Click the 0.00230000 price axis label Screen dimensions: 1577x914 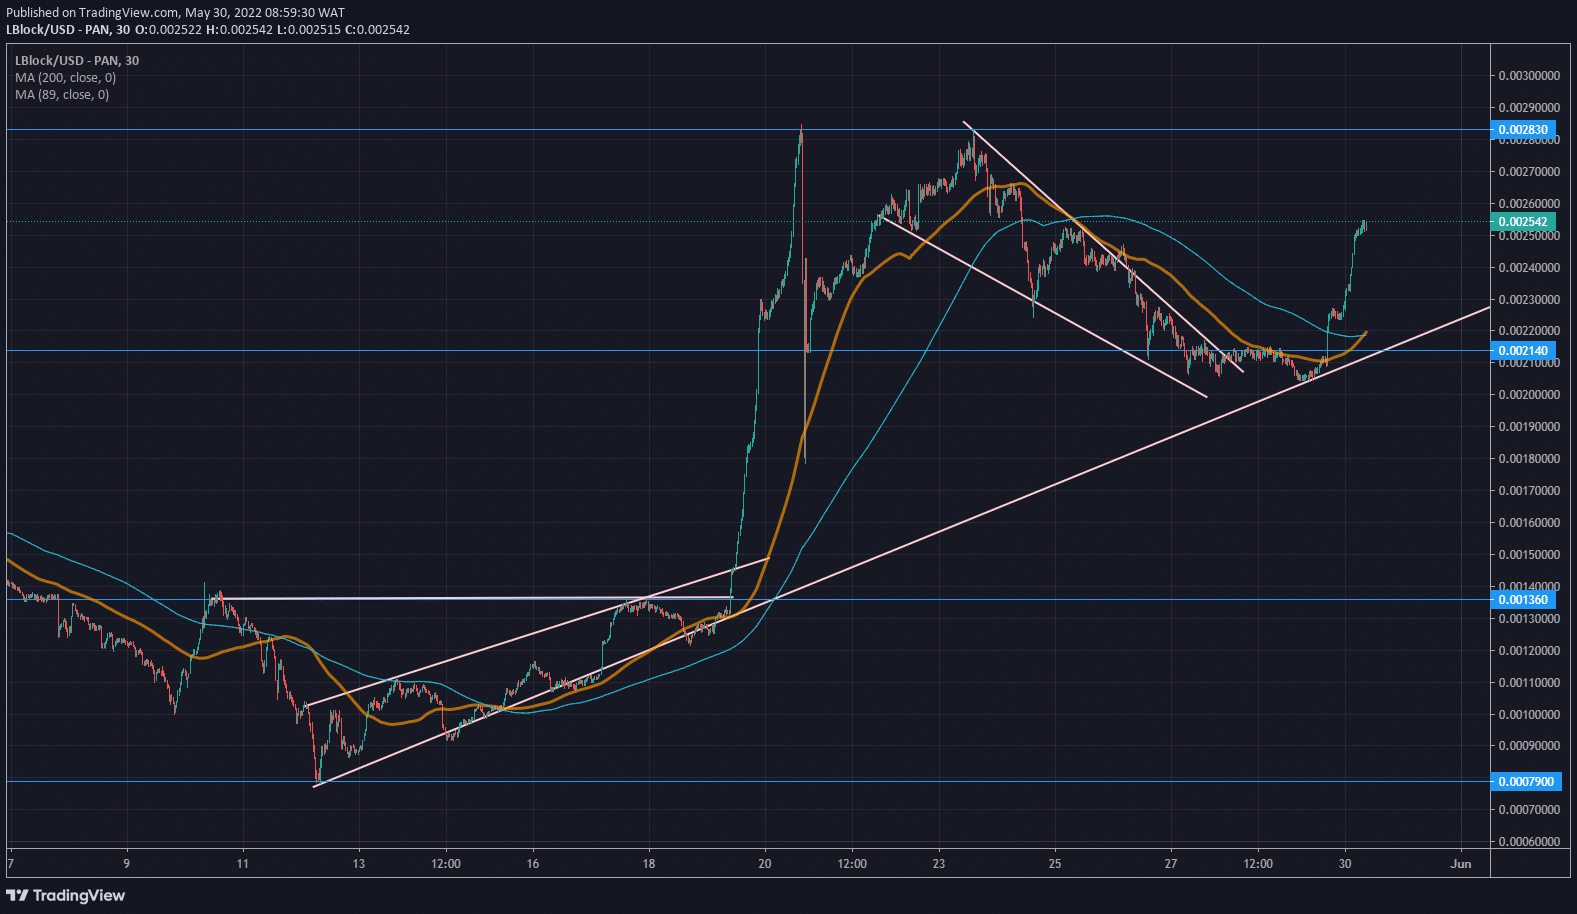1529,299
